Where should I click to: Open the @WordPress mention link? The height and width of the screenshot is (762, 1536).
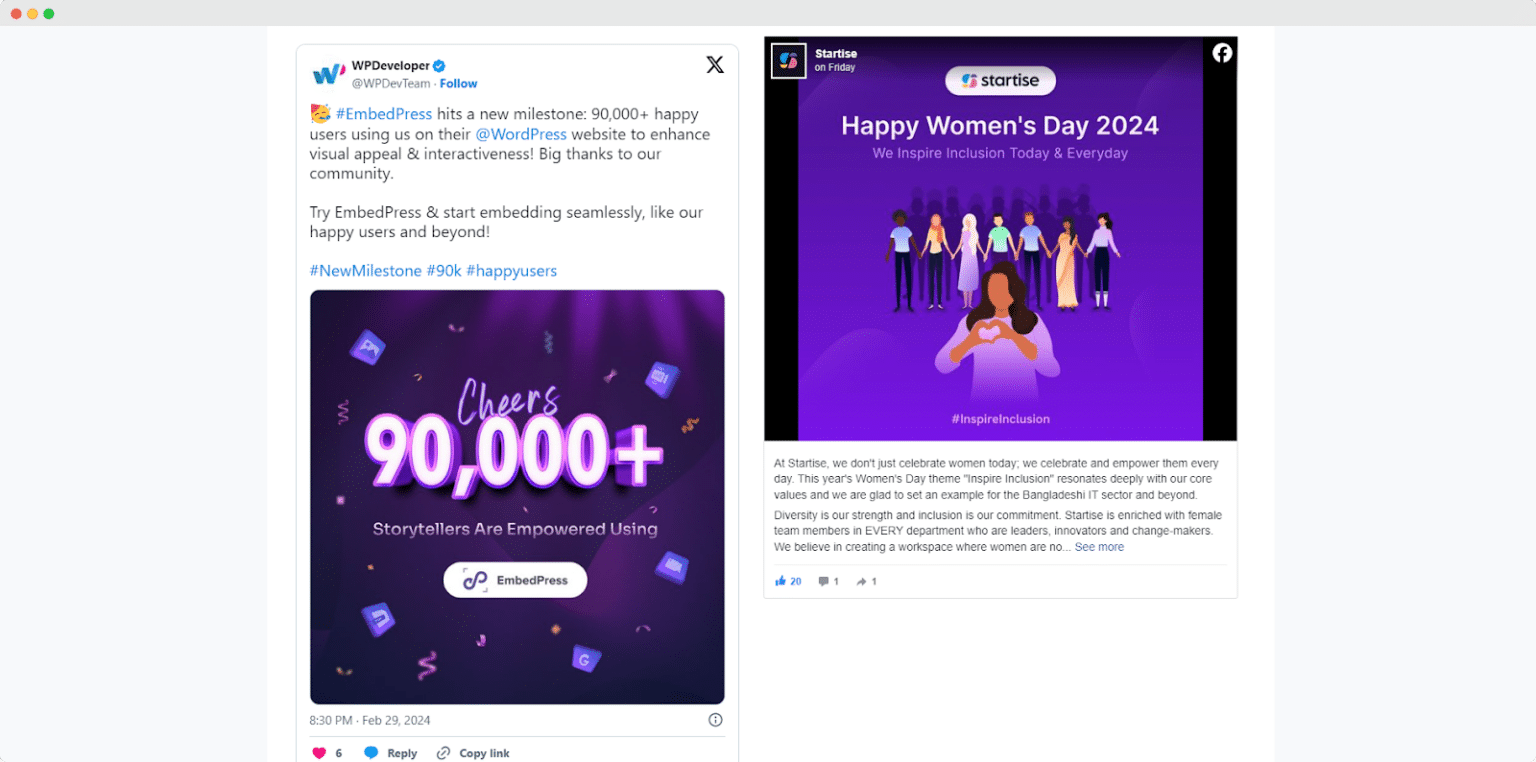(521, 134)
